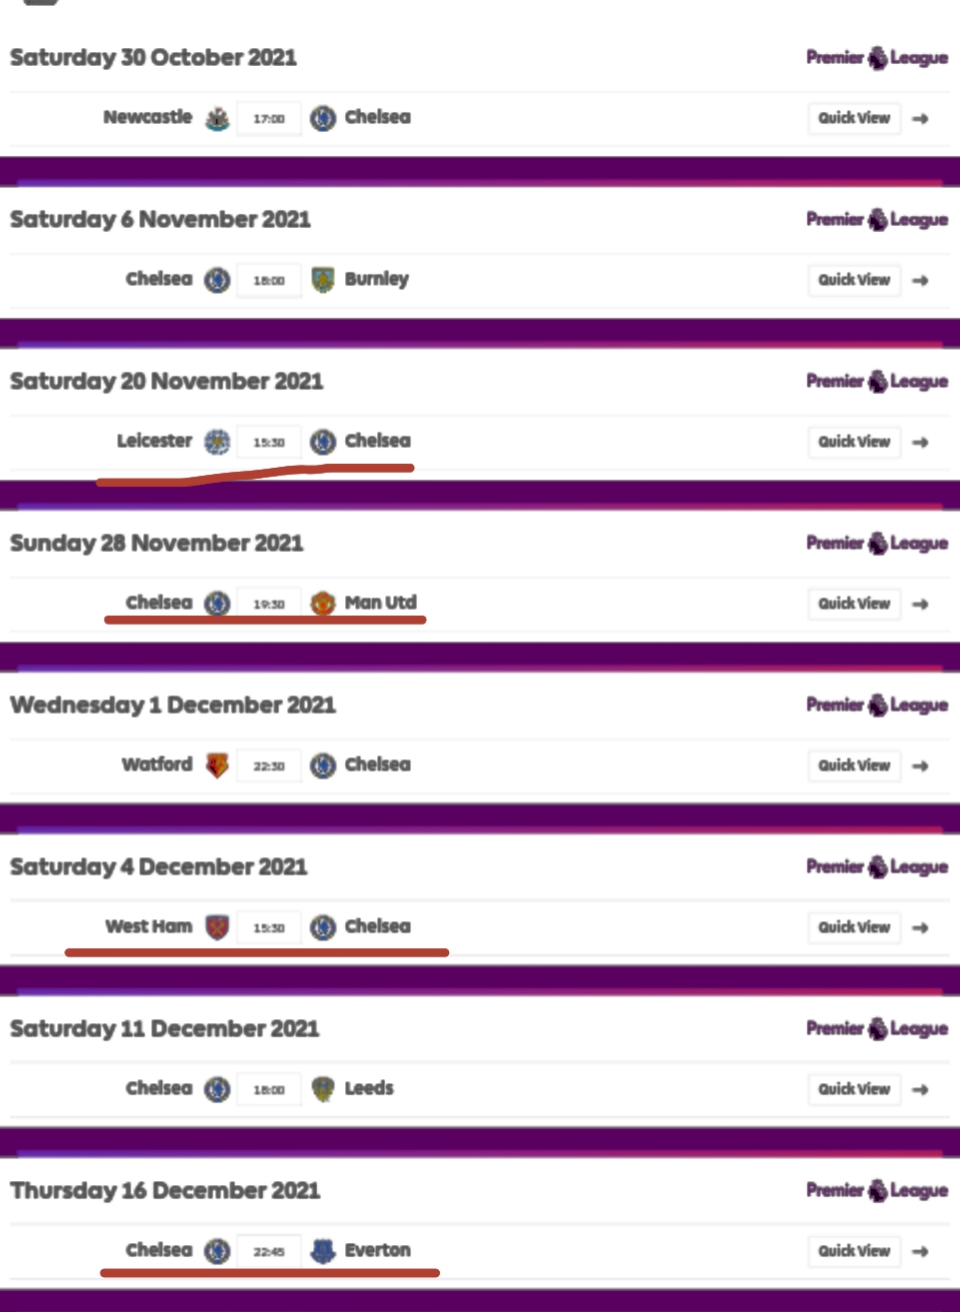
Task: Click arrow for Chelsea vs Everton match
Action: tap(921, 1251)
